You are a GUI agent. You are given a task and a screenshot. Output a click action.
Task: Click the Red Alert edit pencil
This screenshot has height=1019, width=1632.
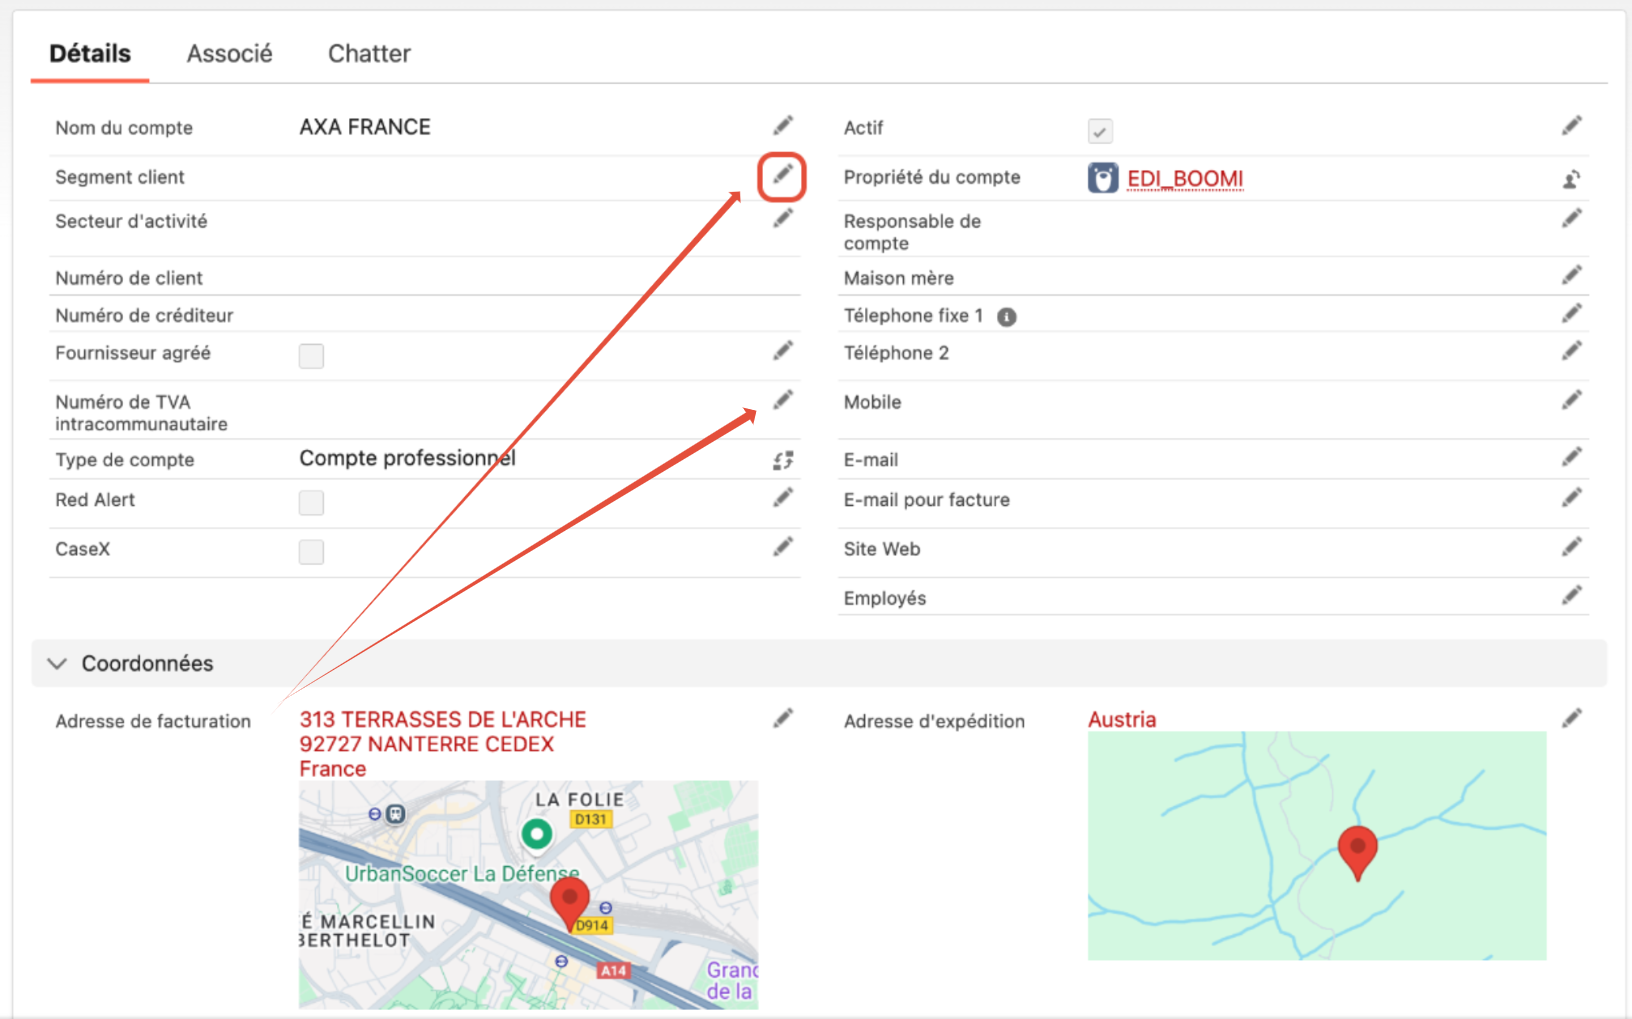coord(783,498)
